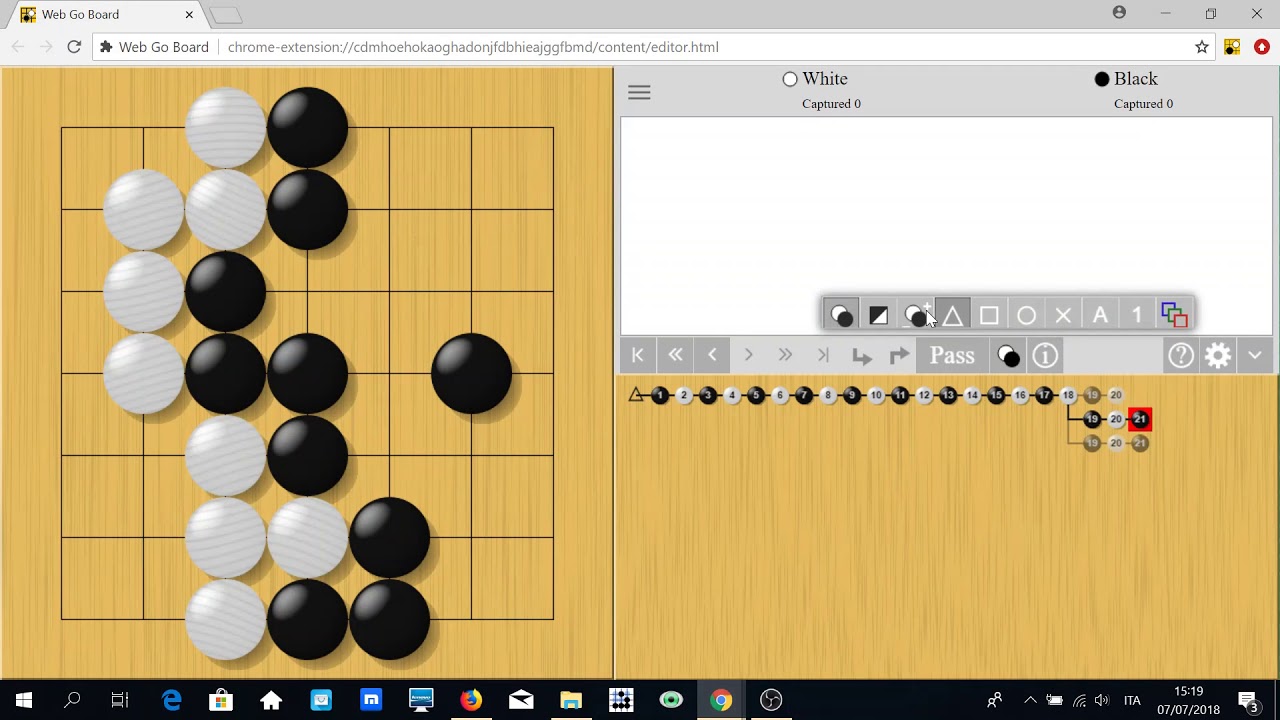This screenshot has width=1280, height=720.
Task: Select move 1 in the game tree
Action: coord(660,395)
